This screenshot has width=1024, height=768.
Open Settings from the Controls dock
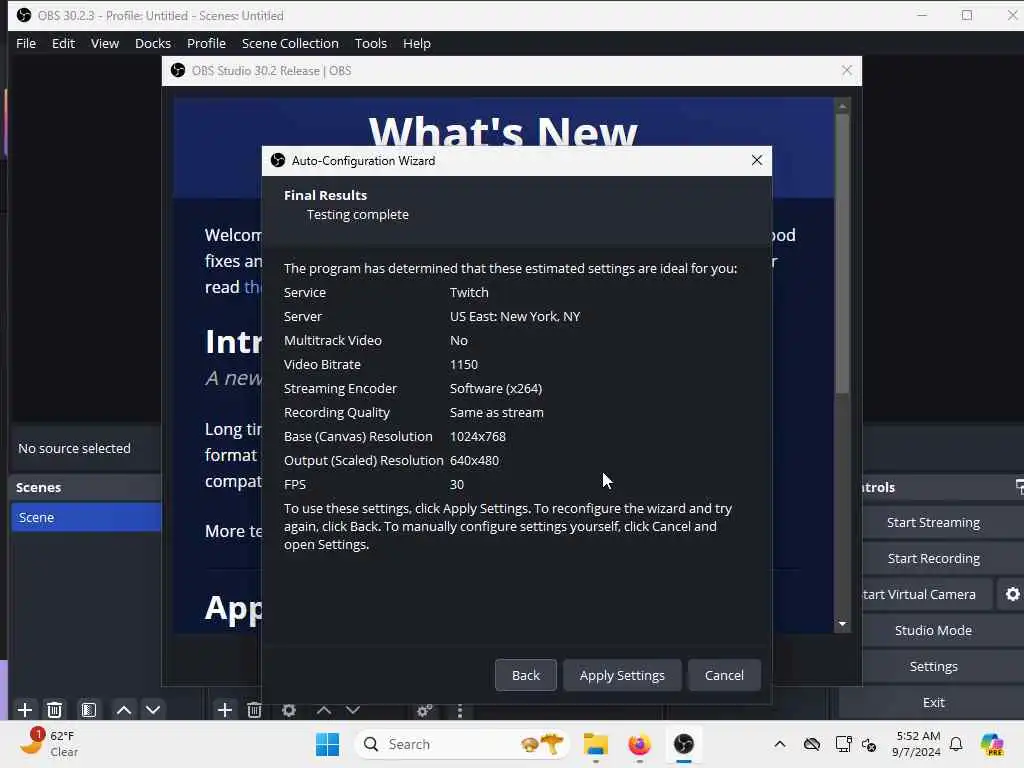[x=933, y=666]
